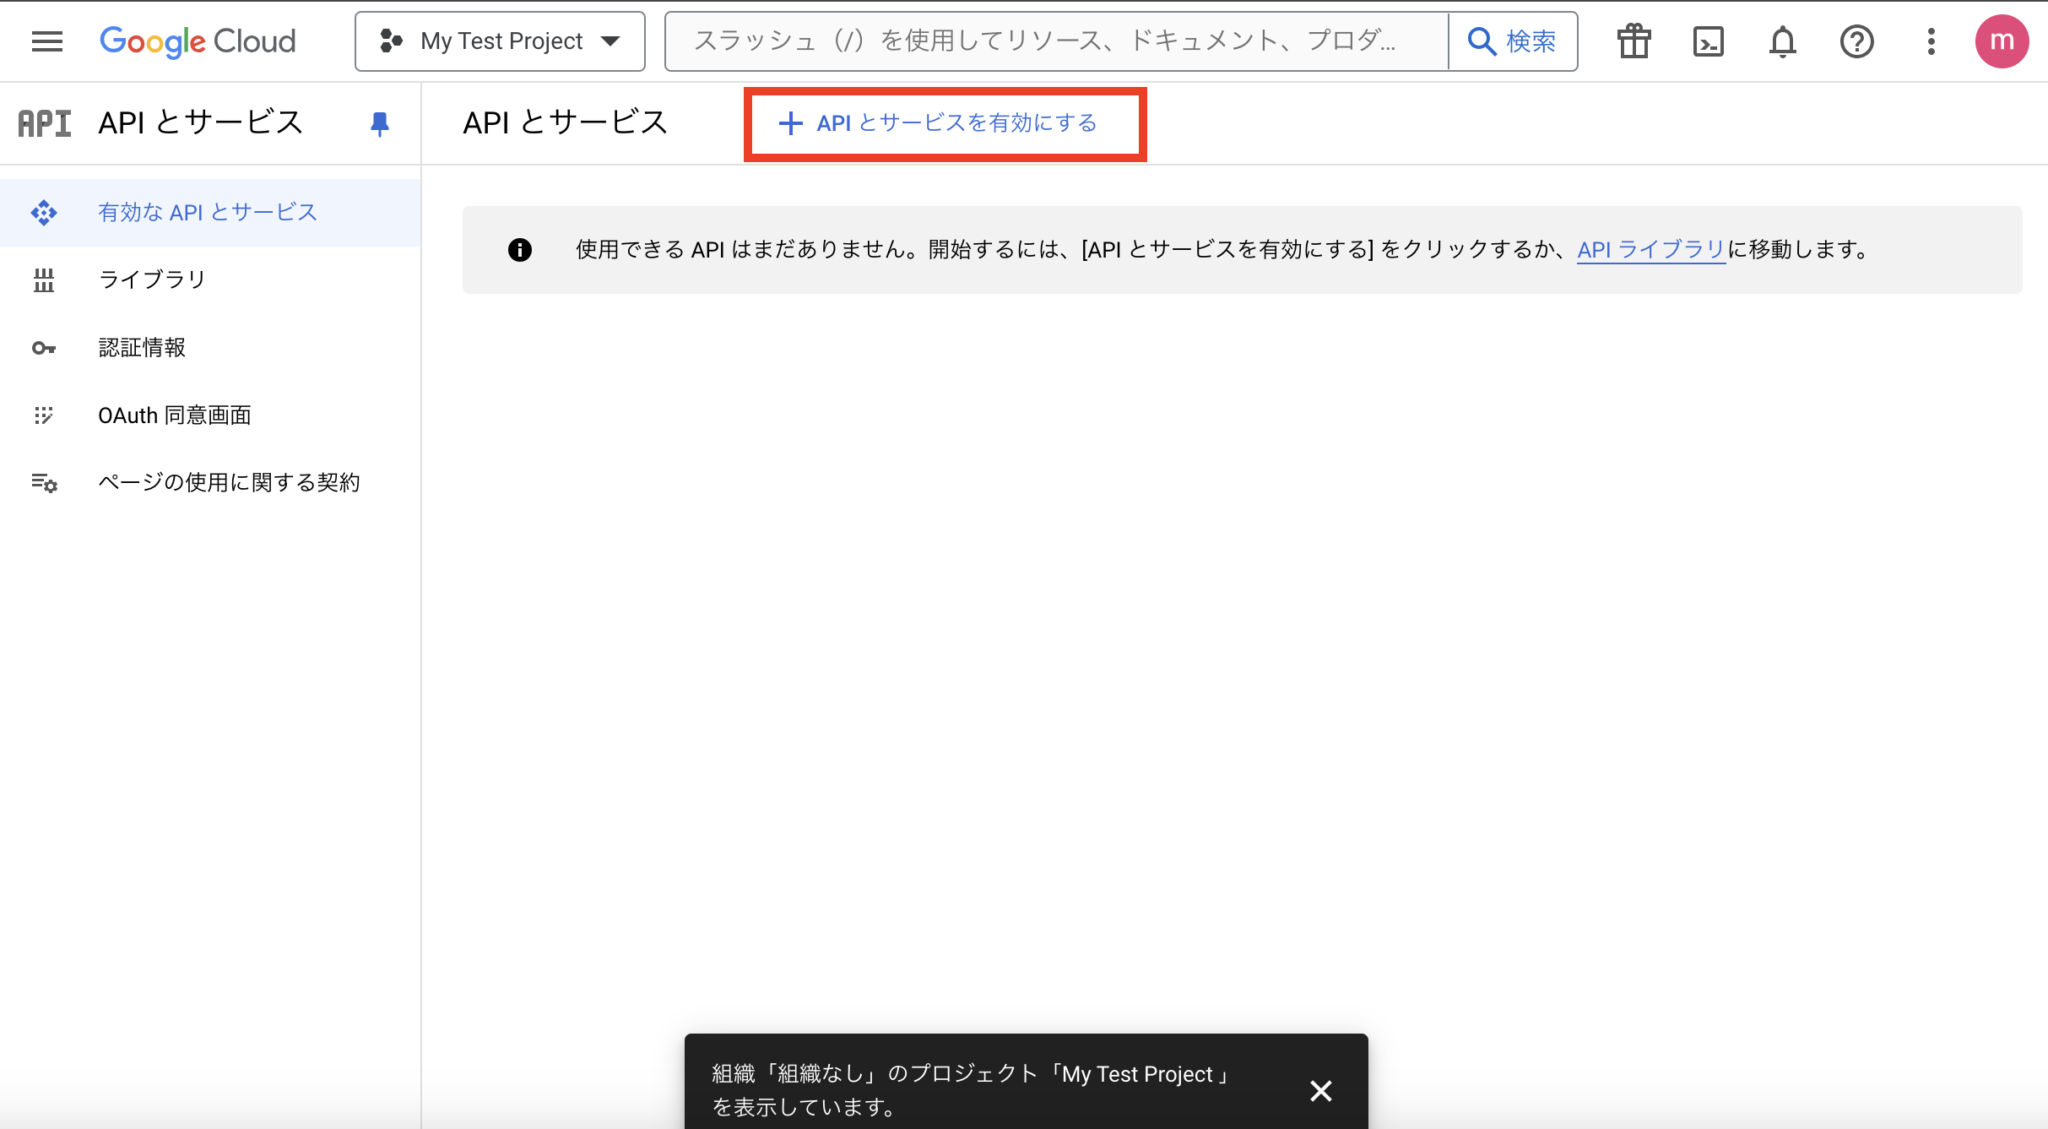This screenshot has width=2048, height=1129.
Task: Open the notifications bell
Action: [x=1782, y=41]
